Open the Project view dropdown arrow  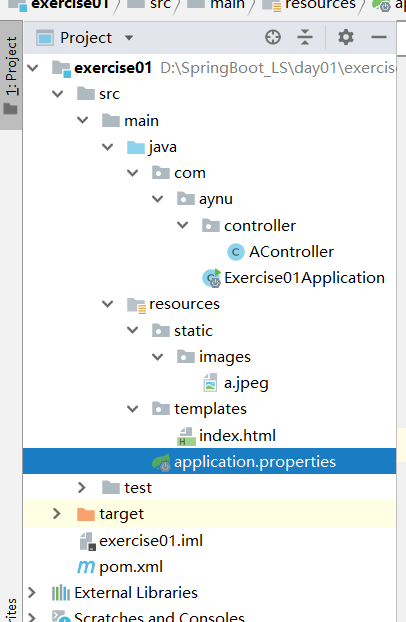tap(129, 38)
